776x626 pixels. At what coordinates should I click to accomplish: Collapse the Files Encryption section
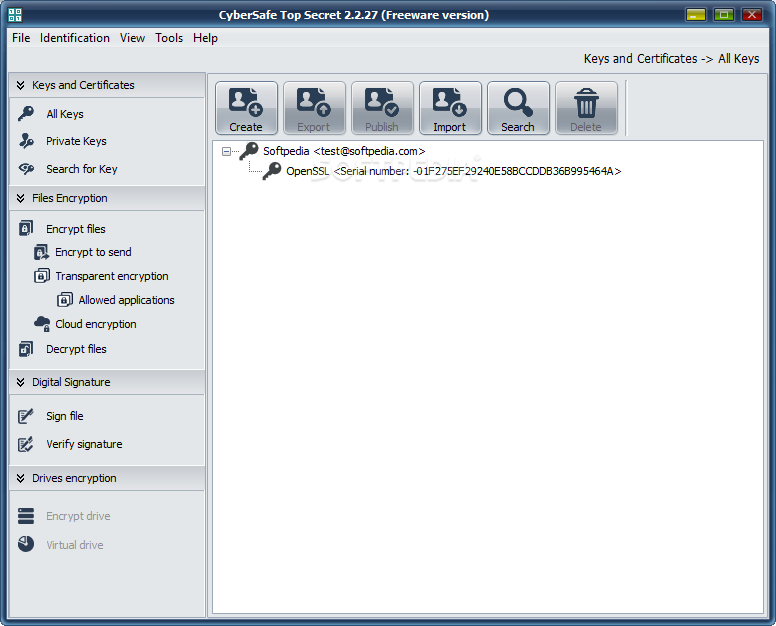click(20, 198)
